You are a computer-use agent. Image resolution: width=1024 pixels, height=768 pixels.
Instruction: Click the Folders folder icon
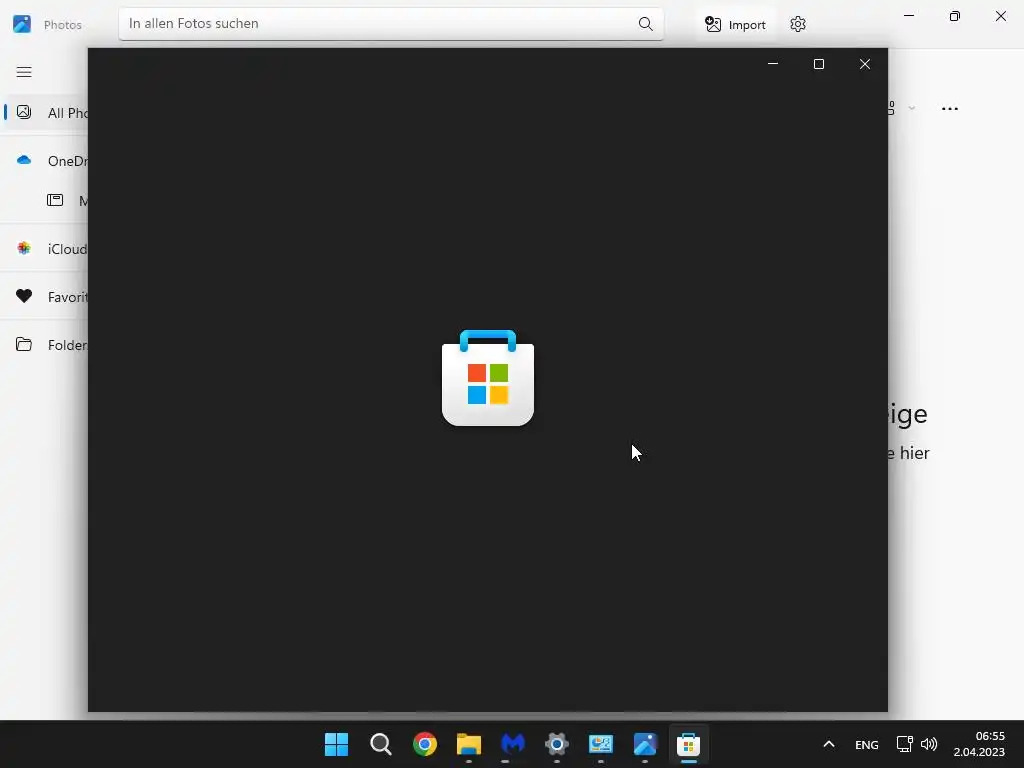[x=24, y=344]
